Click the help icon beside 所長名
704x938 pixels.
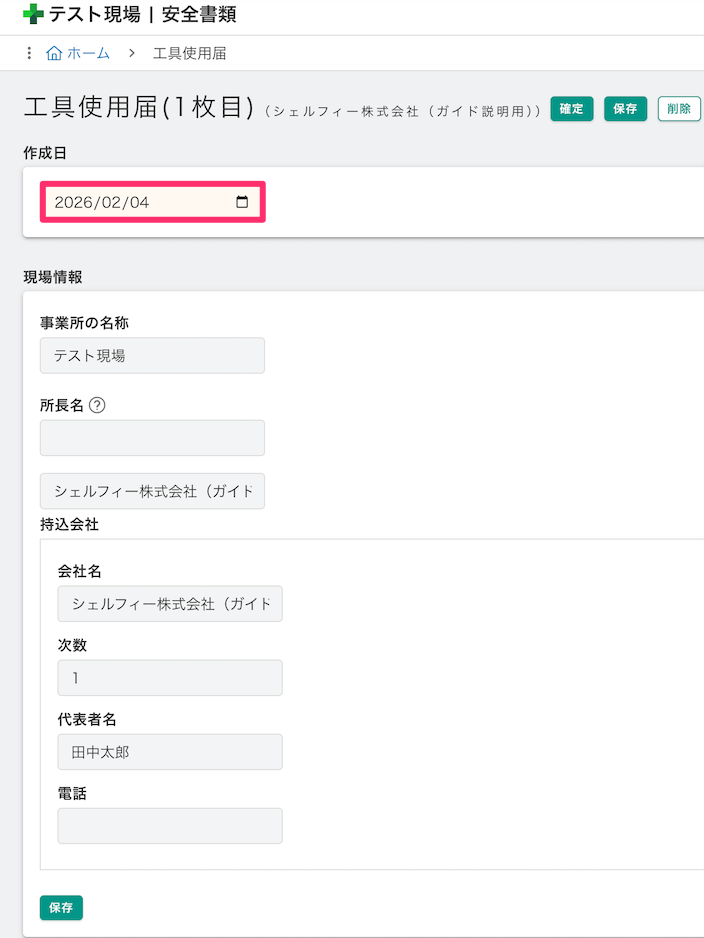click(x=97, y=406)
